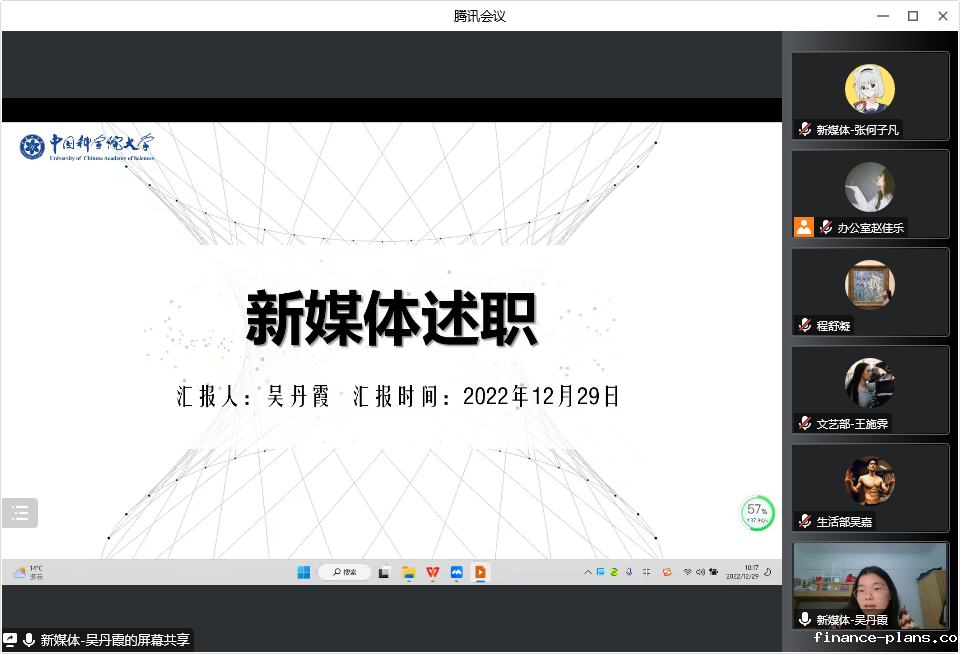Click the green 57% network indicator circle
Viewport: 960px width, 654px height.
[757, 513]
